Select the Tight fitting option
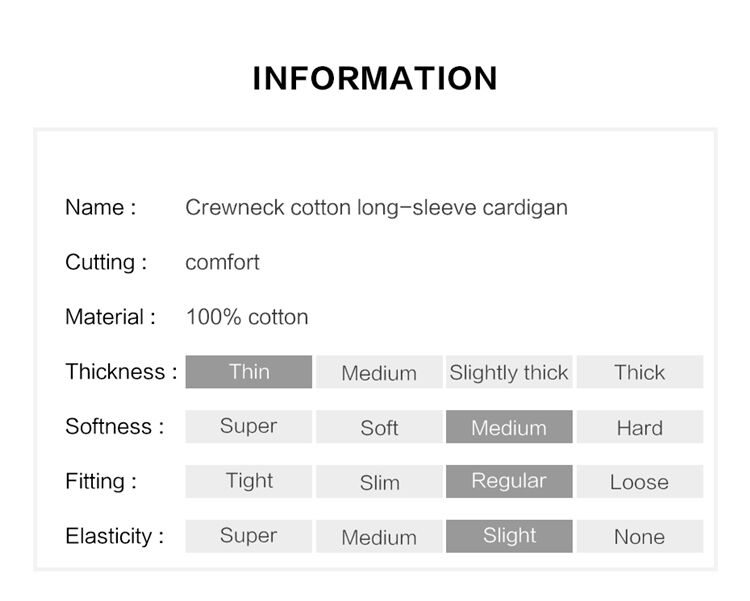750x601 pixels. point(249,481)
